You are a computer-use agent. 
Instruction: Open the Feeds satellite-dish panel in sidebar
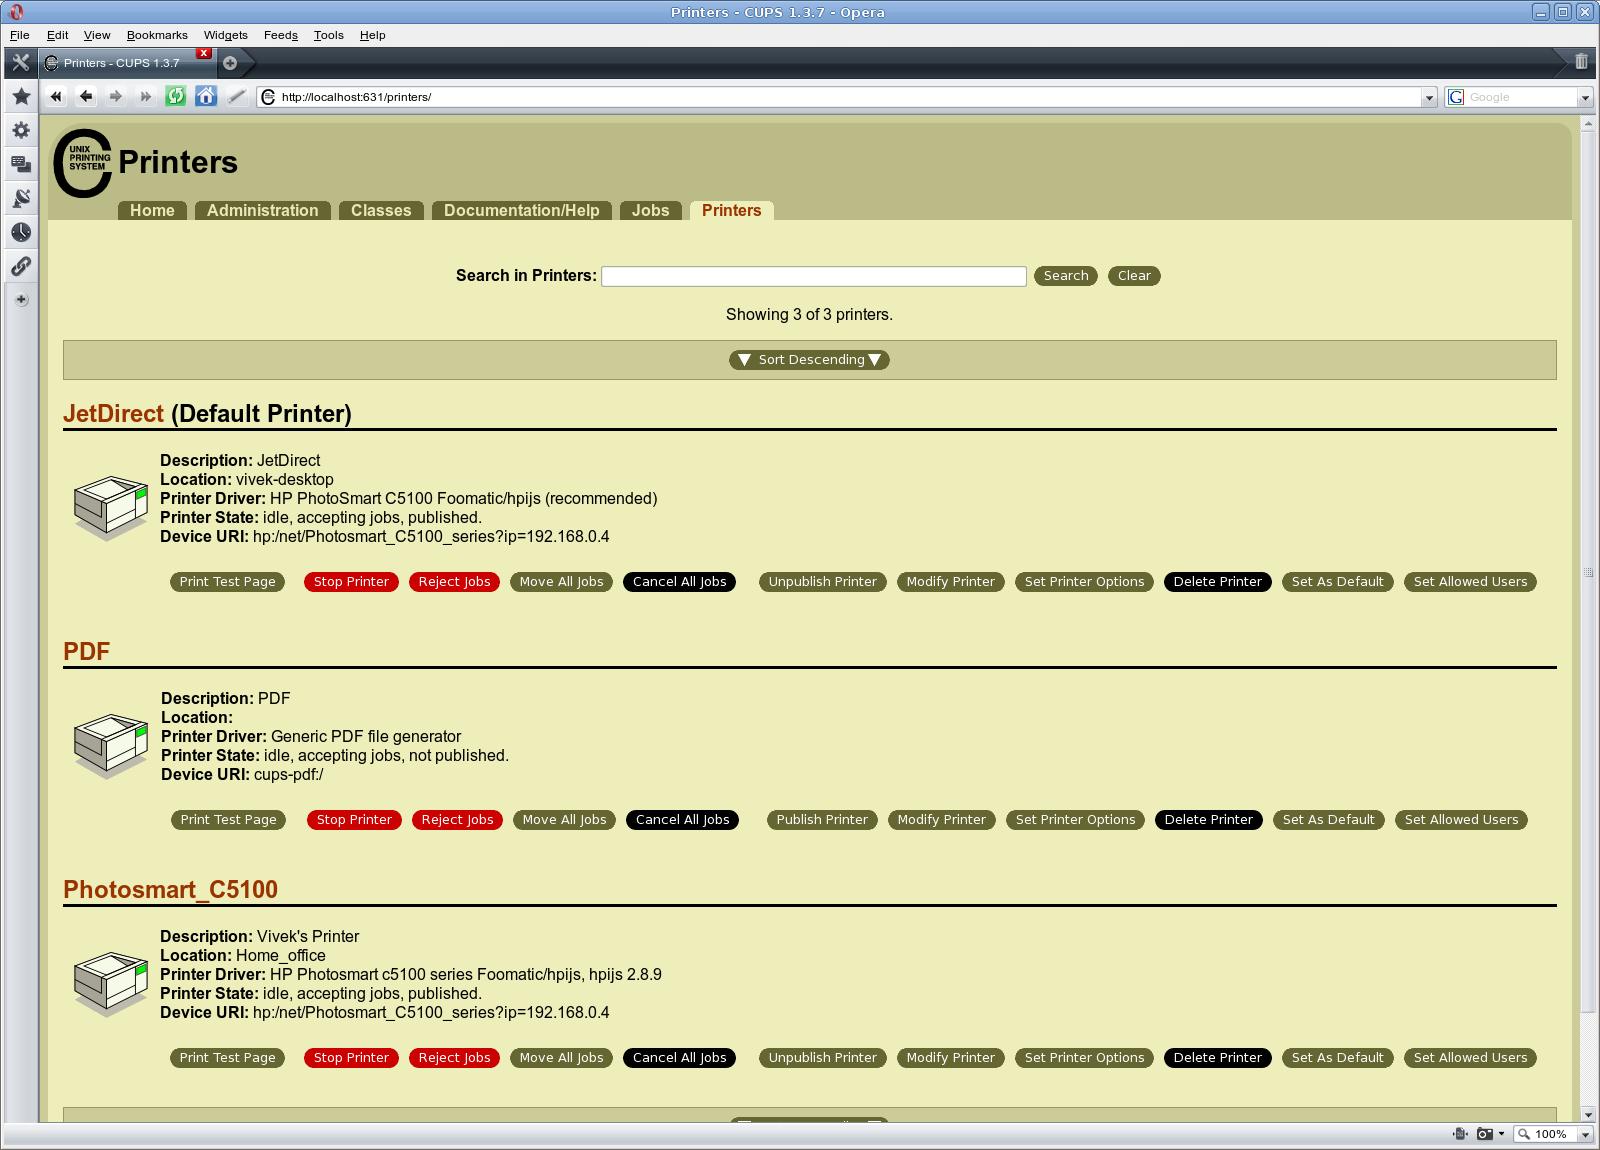pos(21,198)
